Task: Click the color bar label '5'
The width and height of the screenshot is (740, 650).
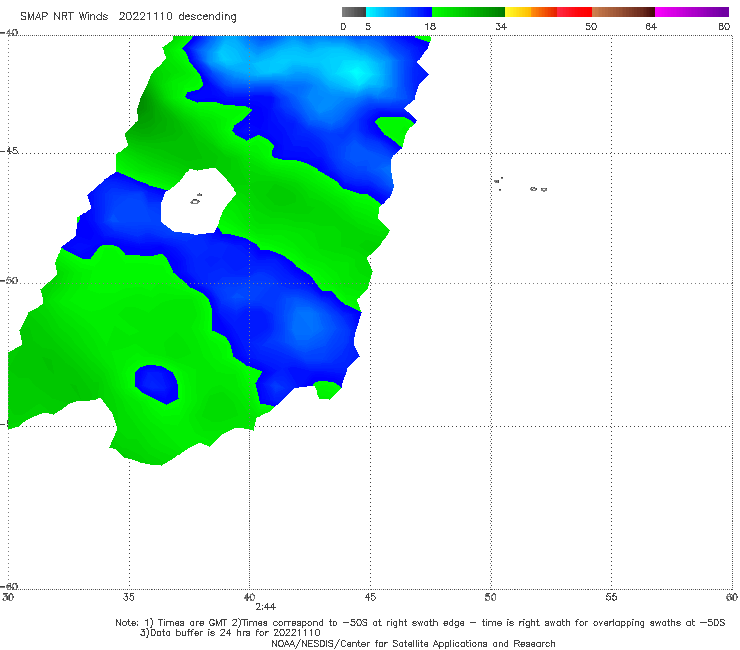Action: (x=368, y=27)
